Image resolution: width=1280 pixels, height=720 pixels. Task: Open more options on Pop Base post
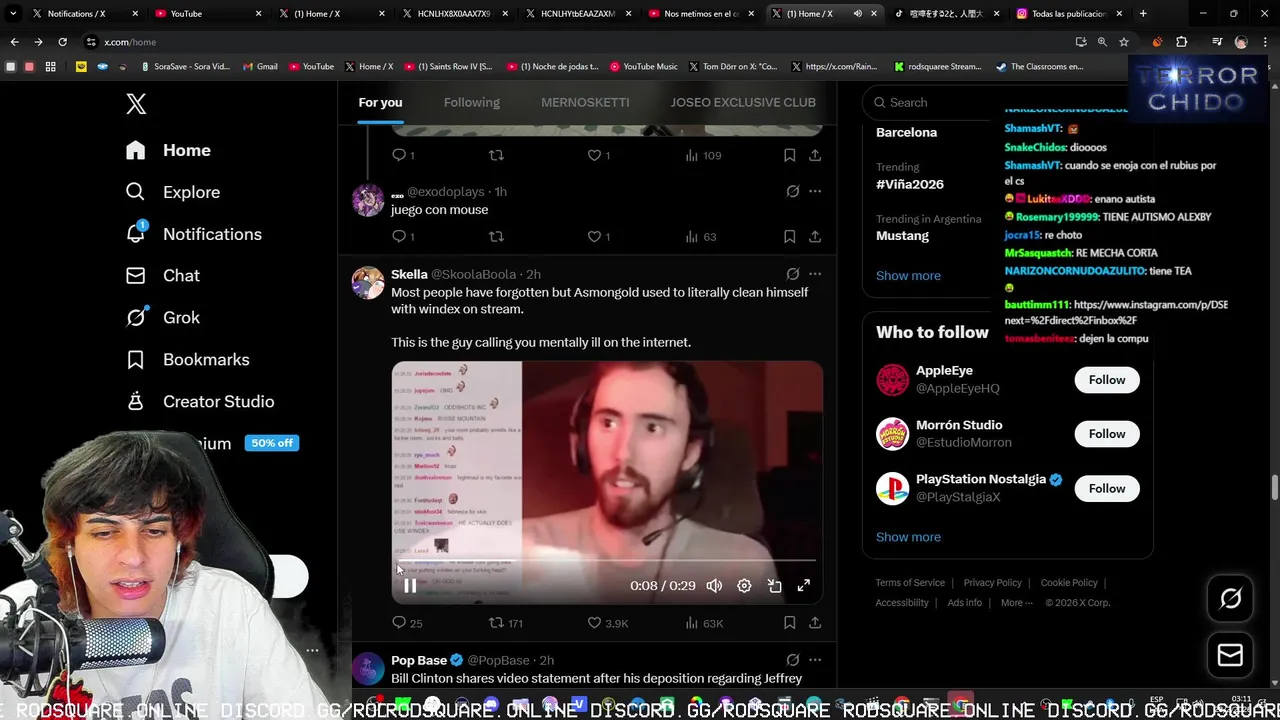tap(815, 660)
